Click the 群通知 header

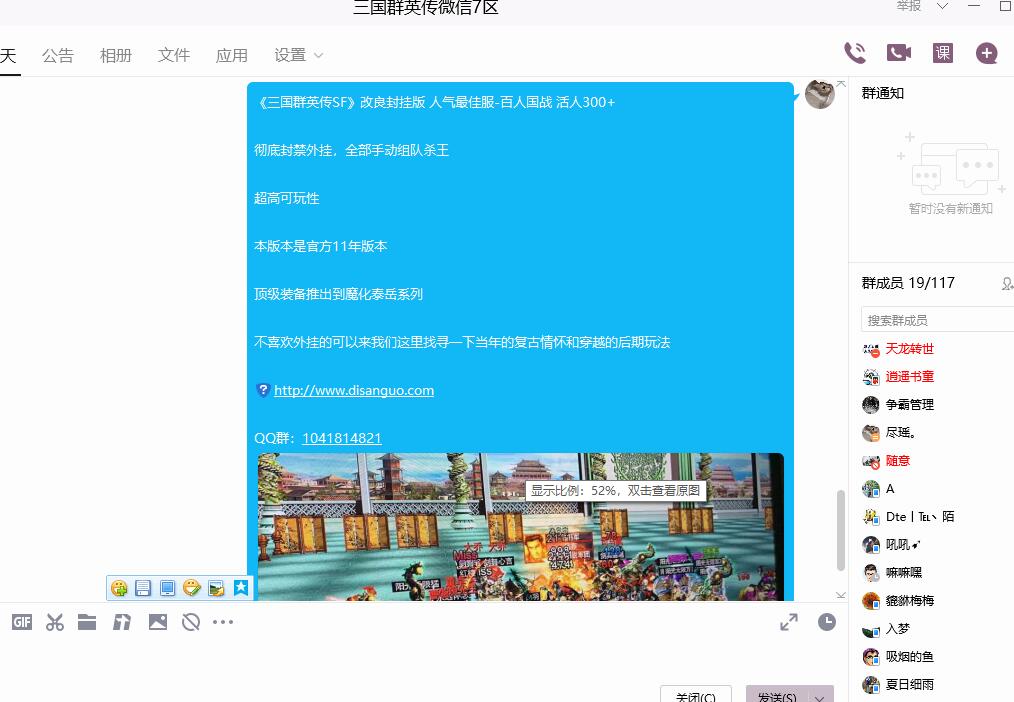click(883, 93)
